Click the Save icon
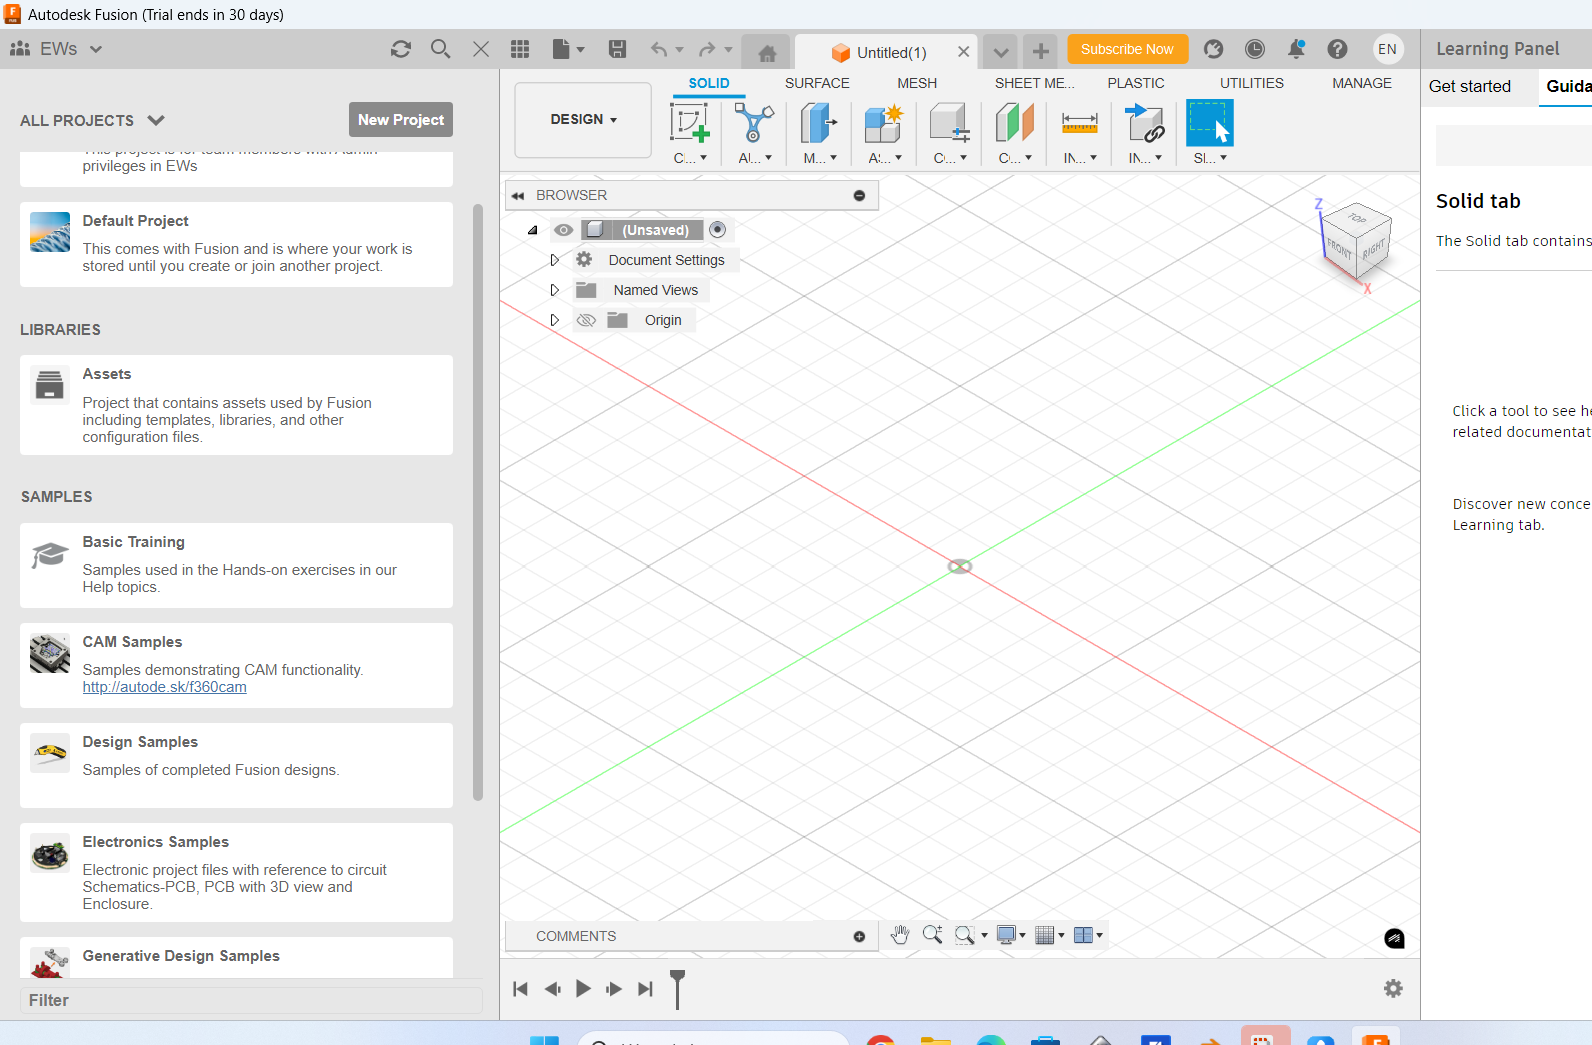The width and height of the screenshot is (1592, 1045). point(618,49)
